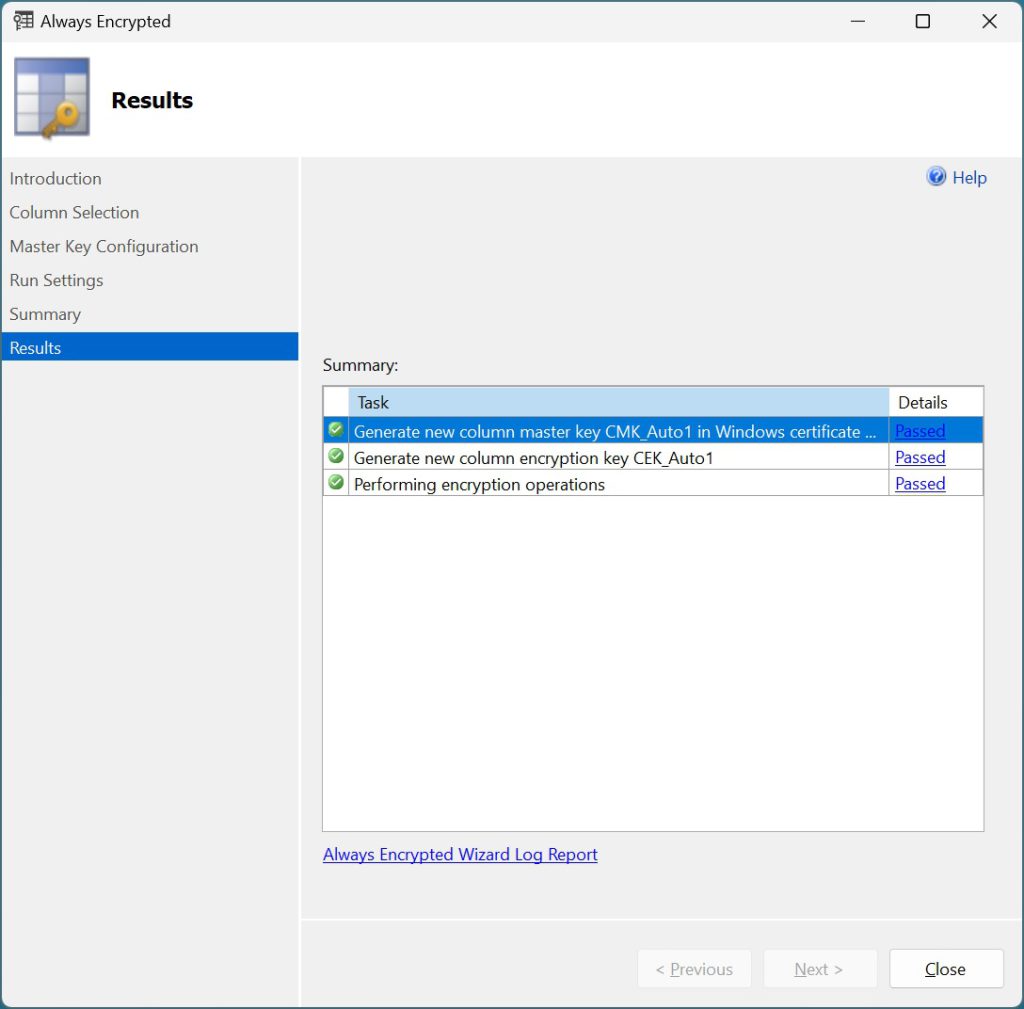This screenshot has height=1009, width=1024.
Task: Click the Task column header
Action: point(618,402)
